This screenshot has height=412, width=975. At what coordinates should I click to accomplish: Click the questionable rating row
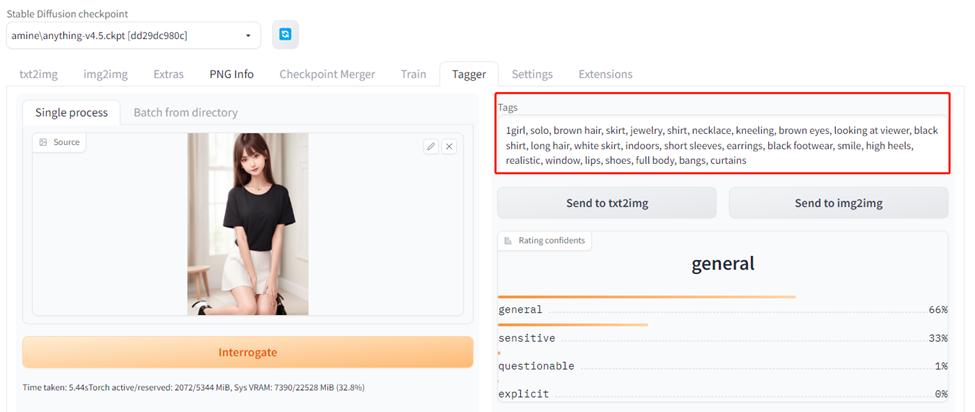[723, 366]
